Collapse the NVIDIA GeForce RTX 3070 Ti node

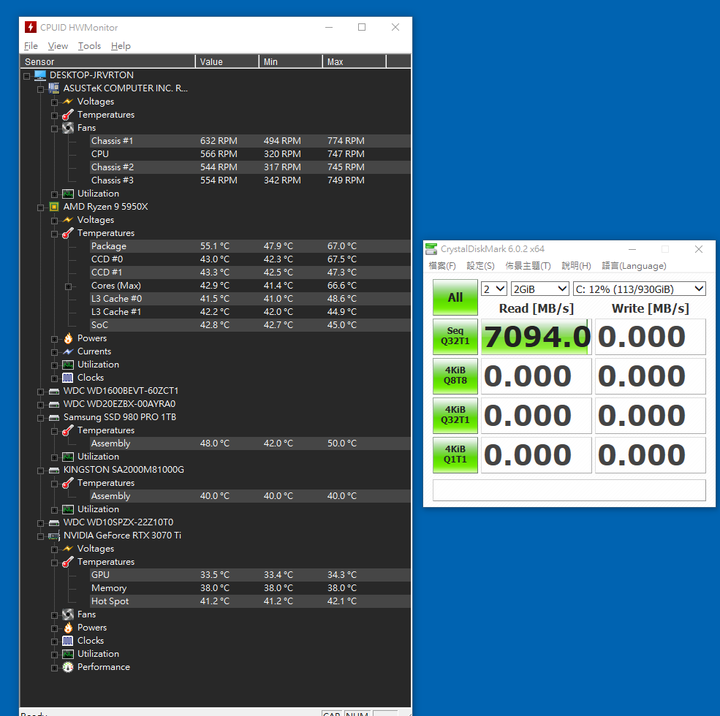[40, 536]
